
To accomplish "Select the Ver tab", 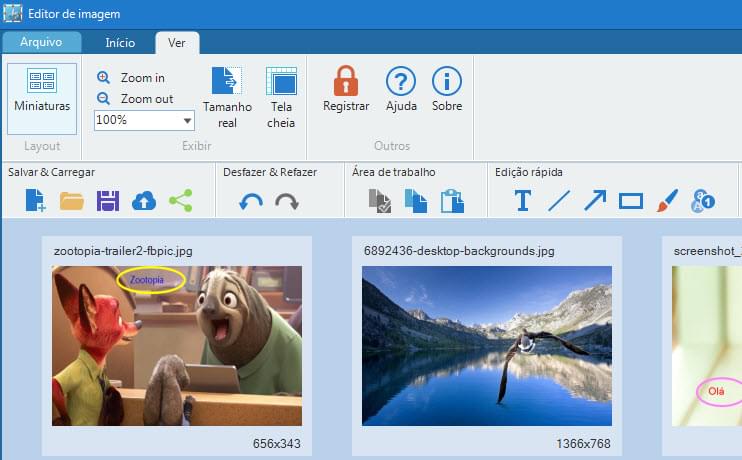I will coord(177,43).
